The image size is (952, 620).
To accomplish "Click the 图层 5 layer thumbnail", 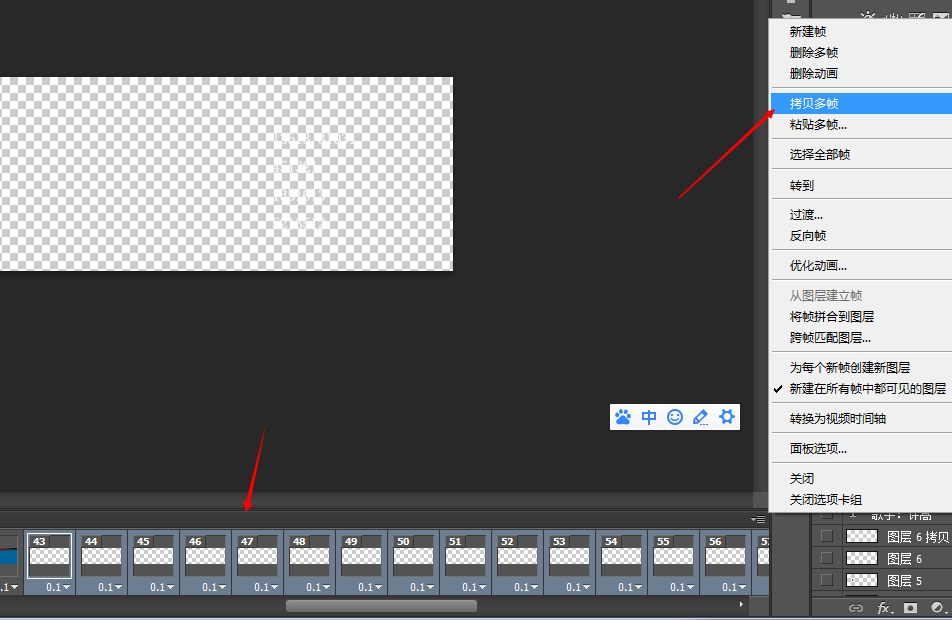I will point(862,580).
